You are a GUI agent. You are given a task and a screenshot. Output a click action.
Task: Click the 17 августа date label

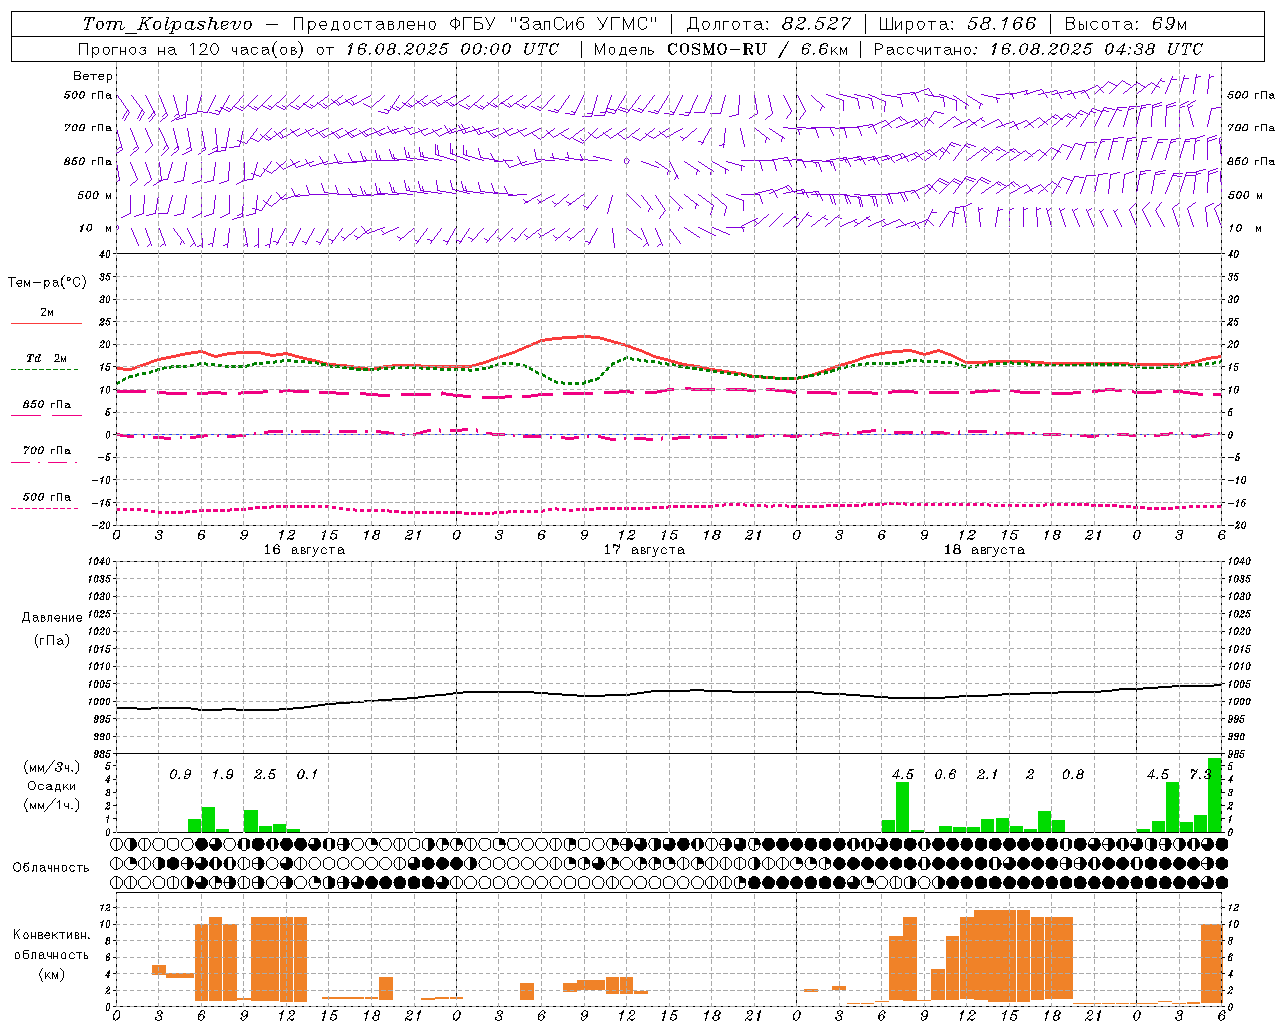[x=644, y=550]
